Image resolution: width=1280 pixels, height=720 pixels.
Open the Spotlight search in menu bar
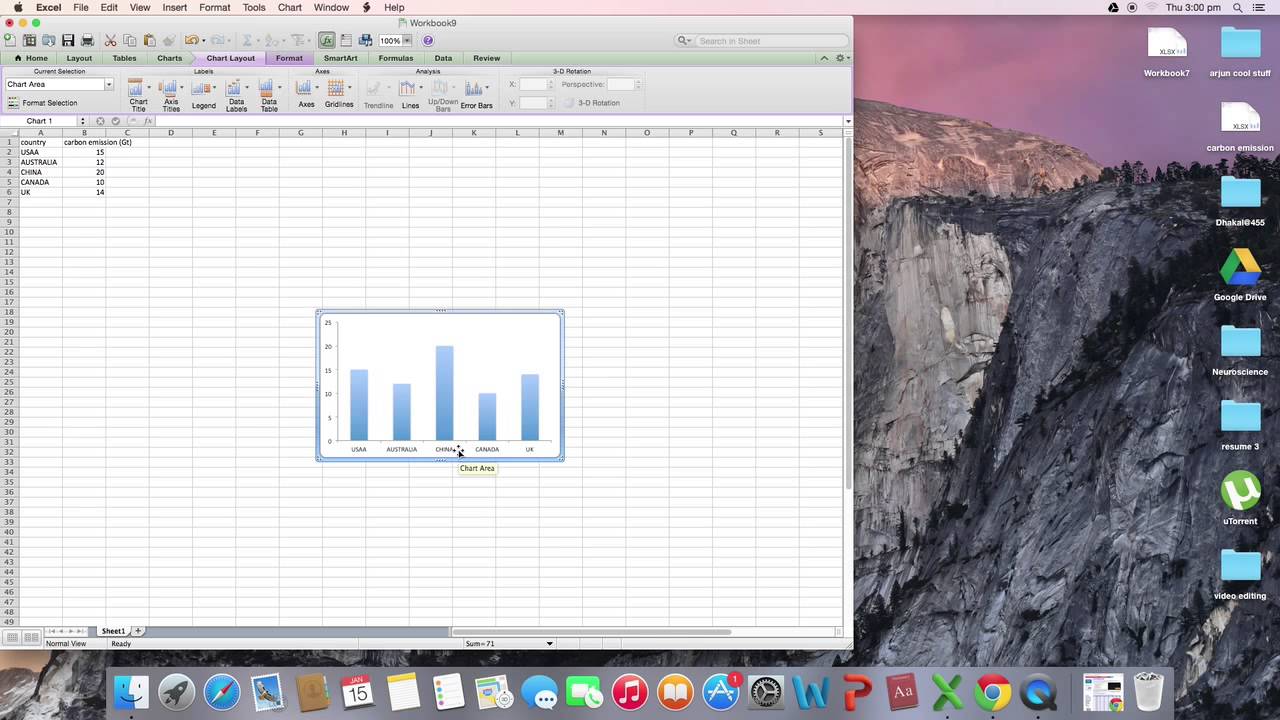point(1238,7)
